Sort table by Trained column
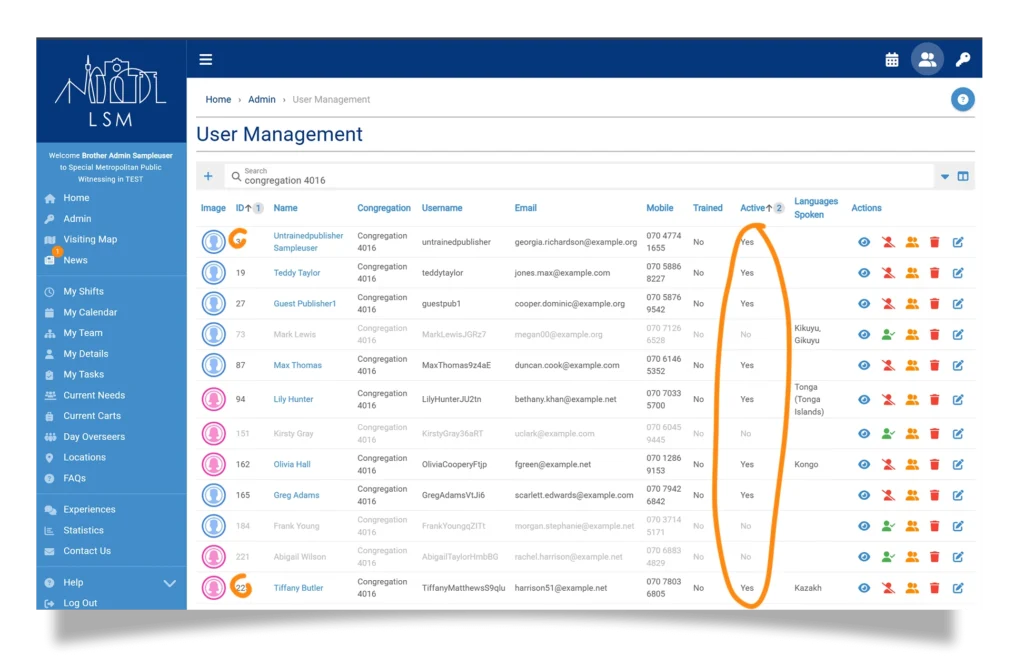1024x665 pixels. click(x=707, y=208)
